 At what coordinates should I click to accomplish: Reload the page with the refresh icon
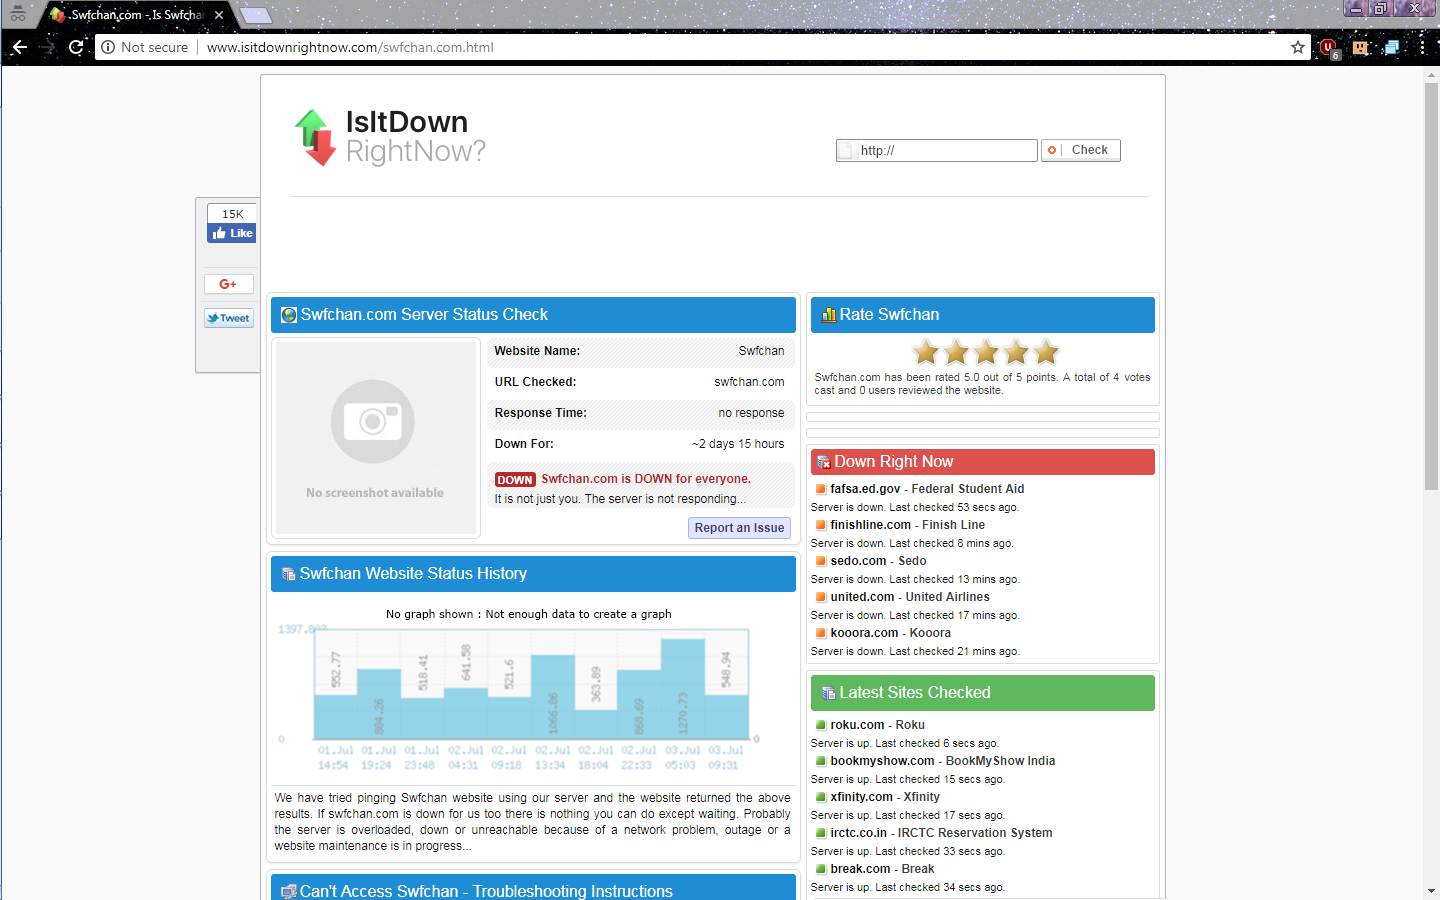click(76, 47)
